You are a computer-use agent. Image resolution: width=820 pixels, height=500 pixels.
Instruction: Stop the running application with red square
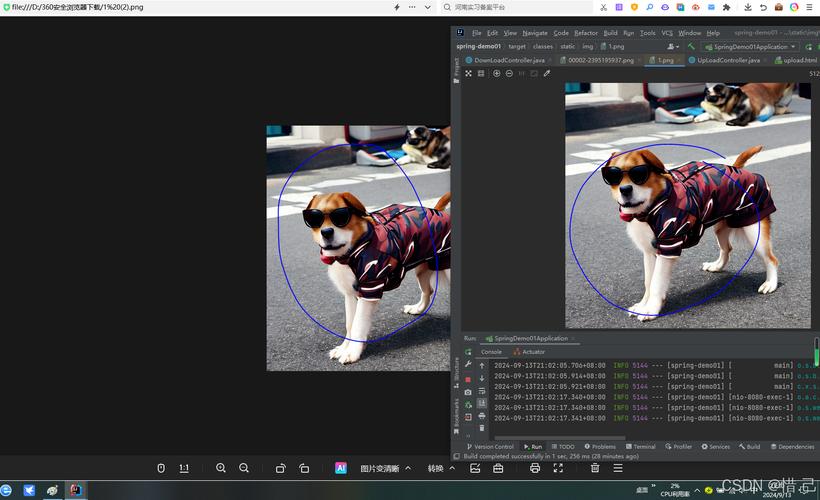point(468,379)
